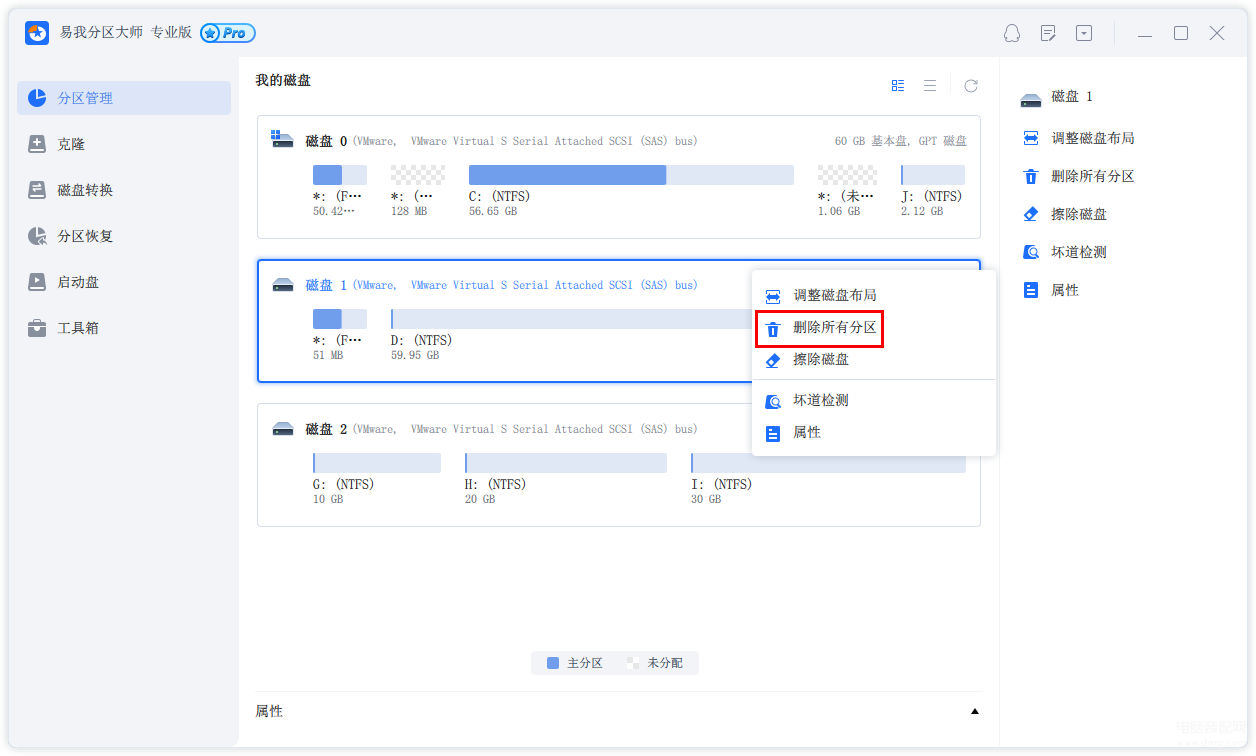Click 属性 in the right panel
This screenshot has width=1256, height=756.
(x=1065, y=290)
